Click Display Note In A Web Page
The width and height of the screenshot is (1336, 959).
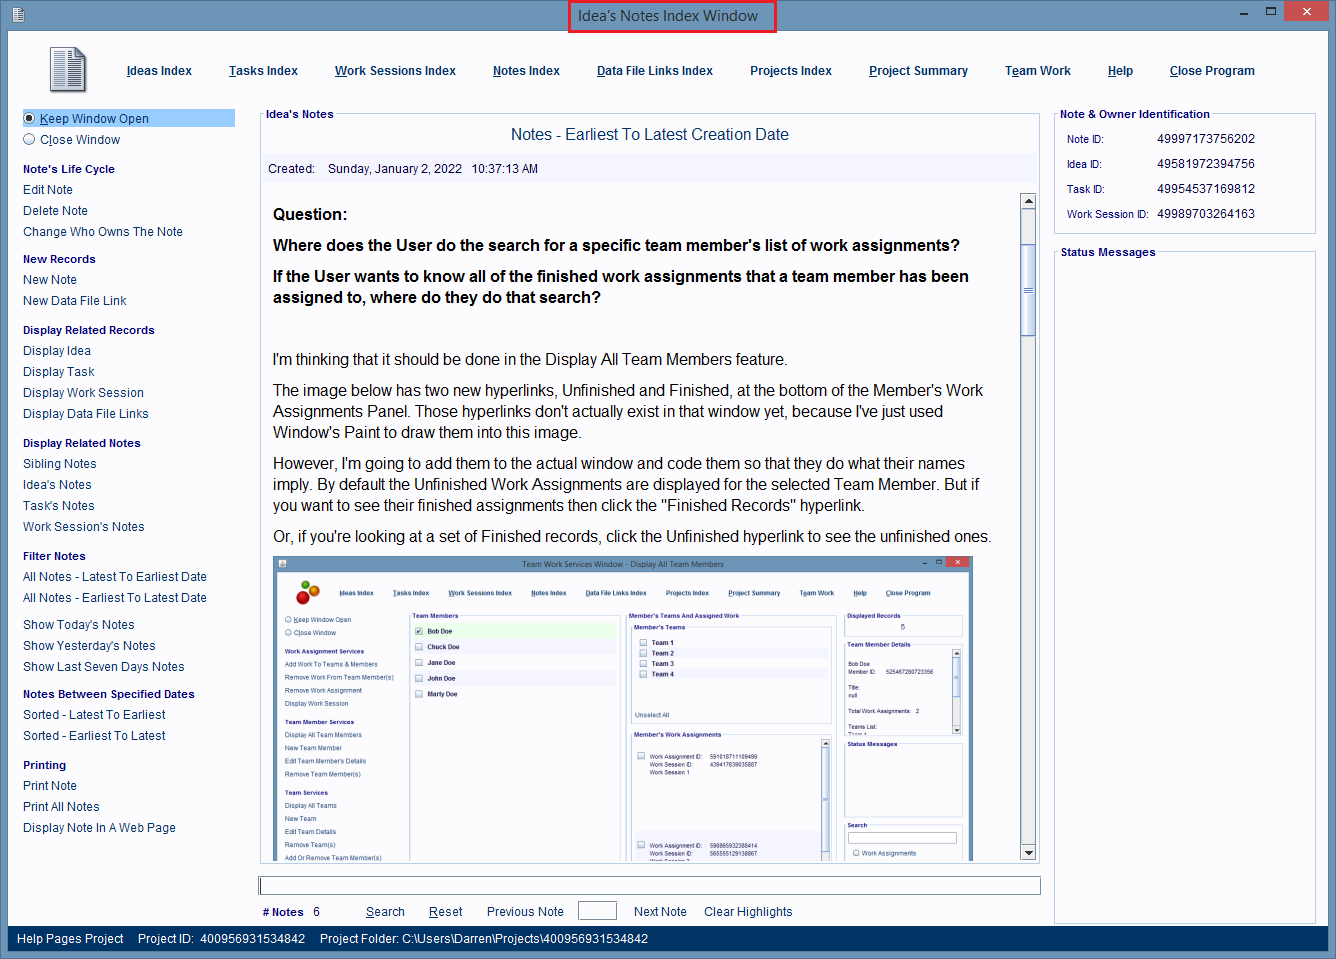[x=99, y=828]
